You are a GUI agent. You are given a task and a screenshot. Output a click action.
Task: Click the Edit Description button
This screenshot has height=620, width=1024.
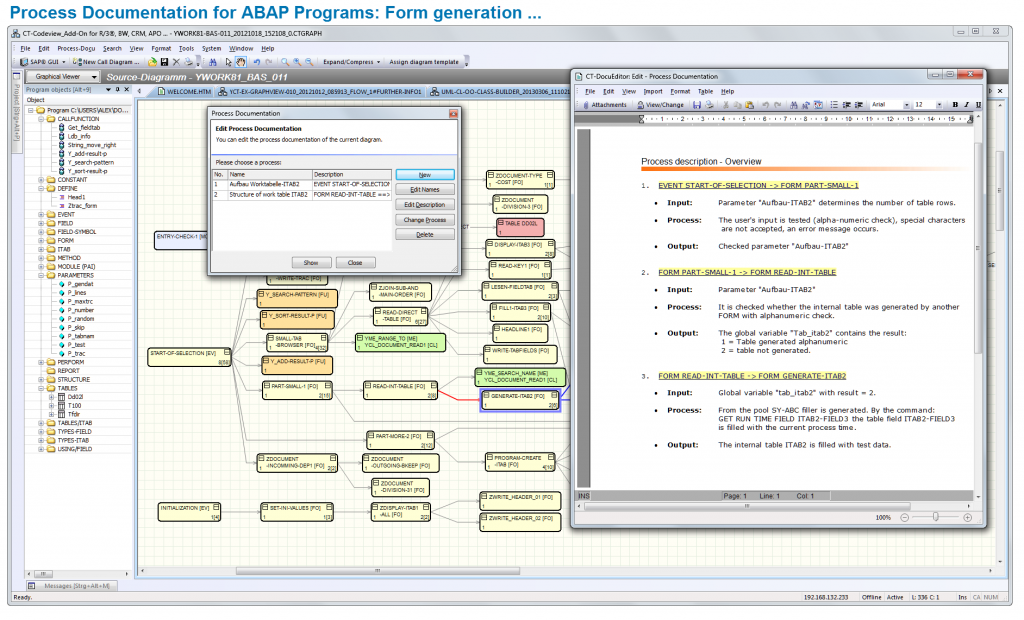(424, 205)
